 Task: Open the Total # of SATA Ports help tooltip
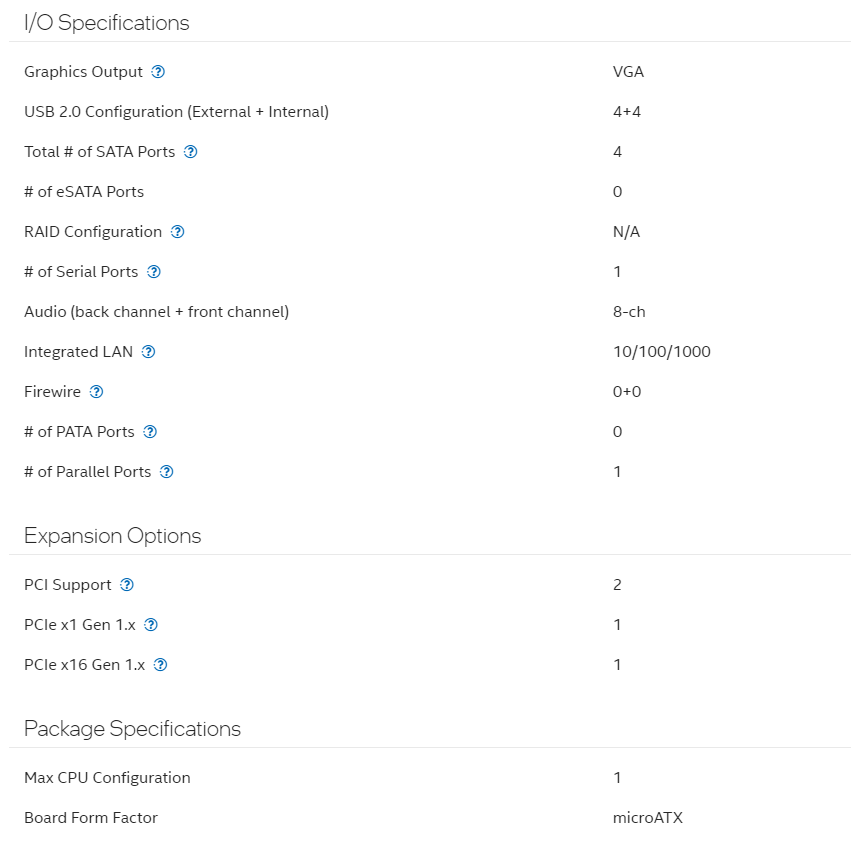coord(190,152)
